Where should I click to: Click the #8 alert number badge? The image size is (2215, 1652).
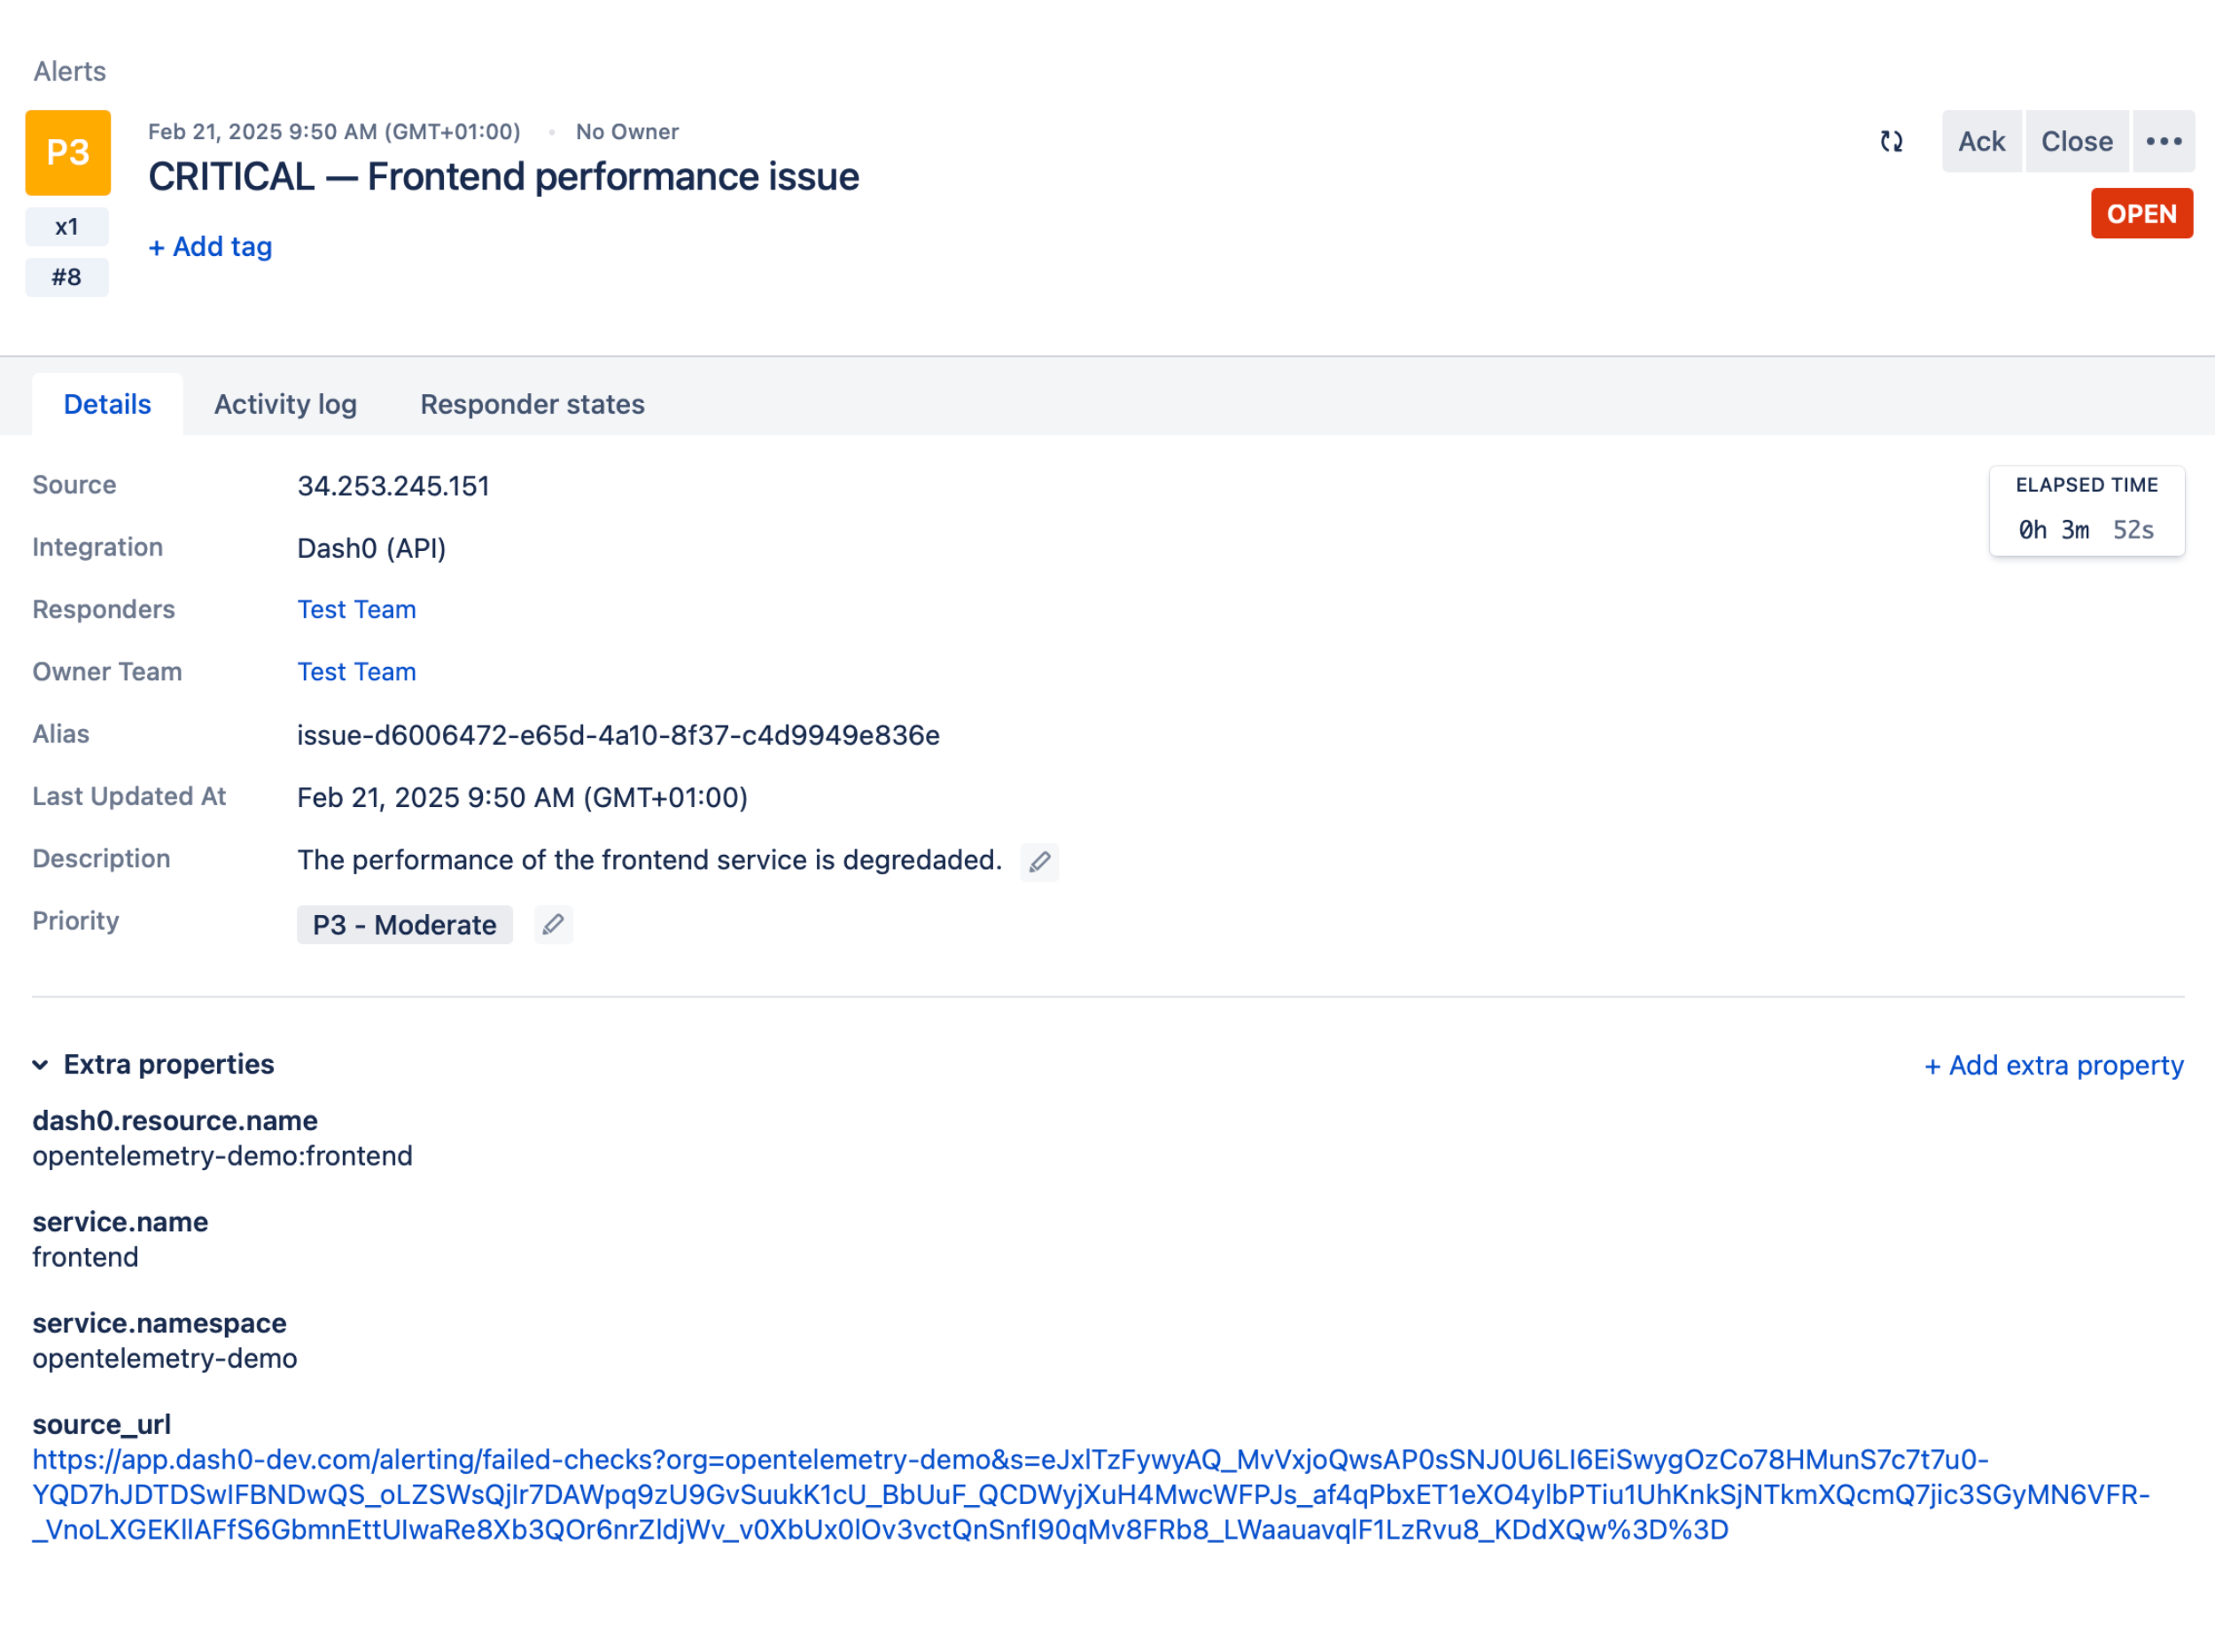pyautogui.click(x=67, y=277)
